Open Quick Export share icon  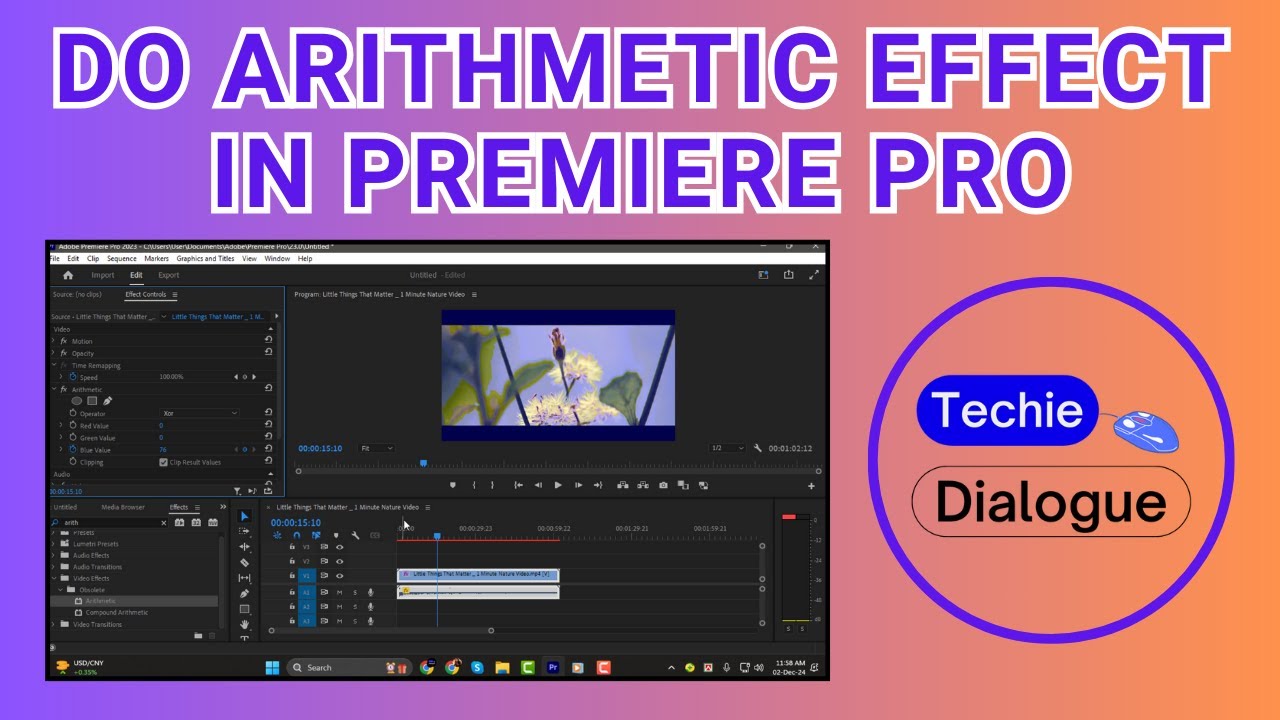click(789, 275)
